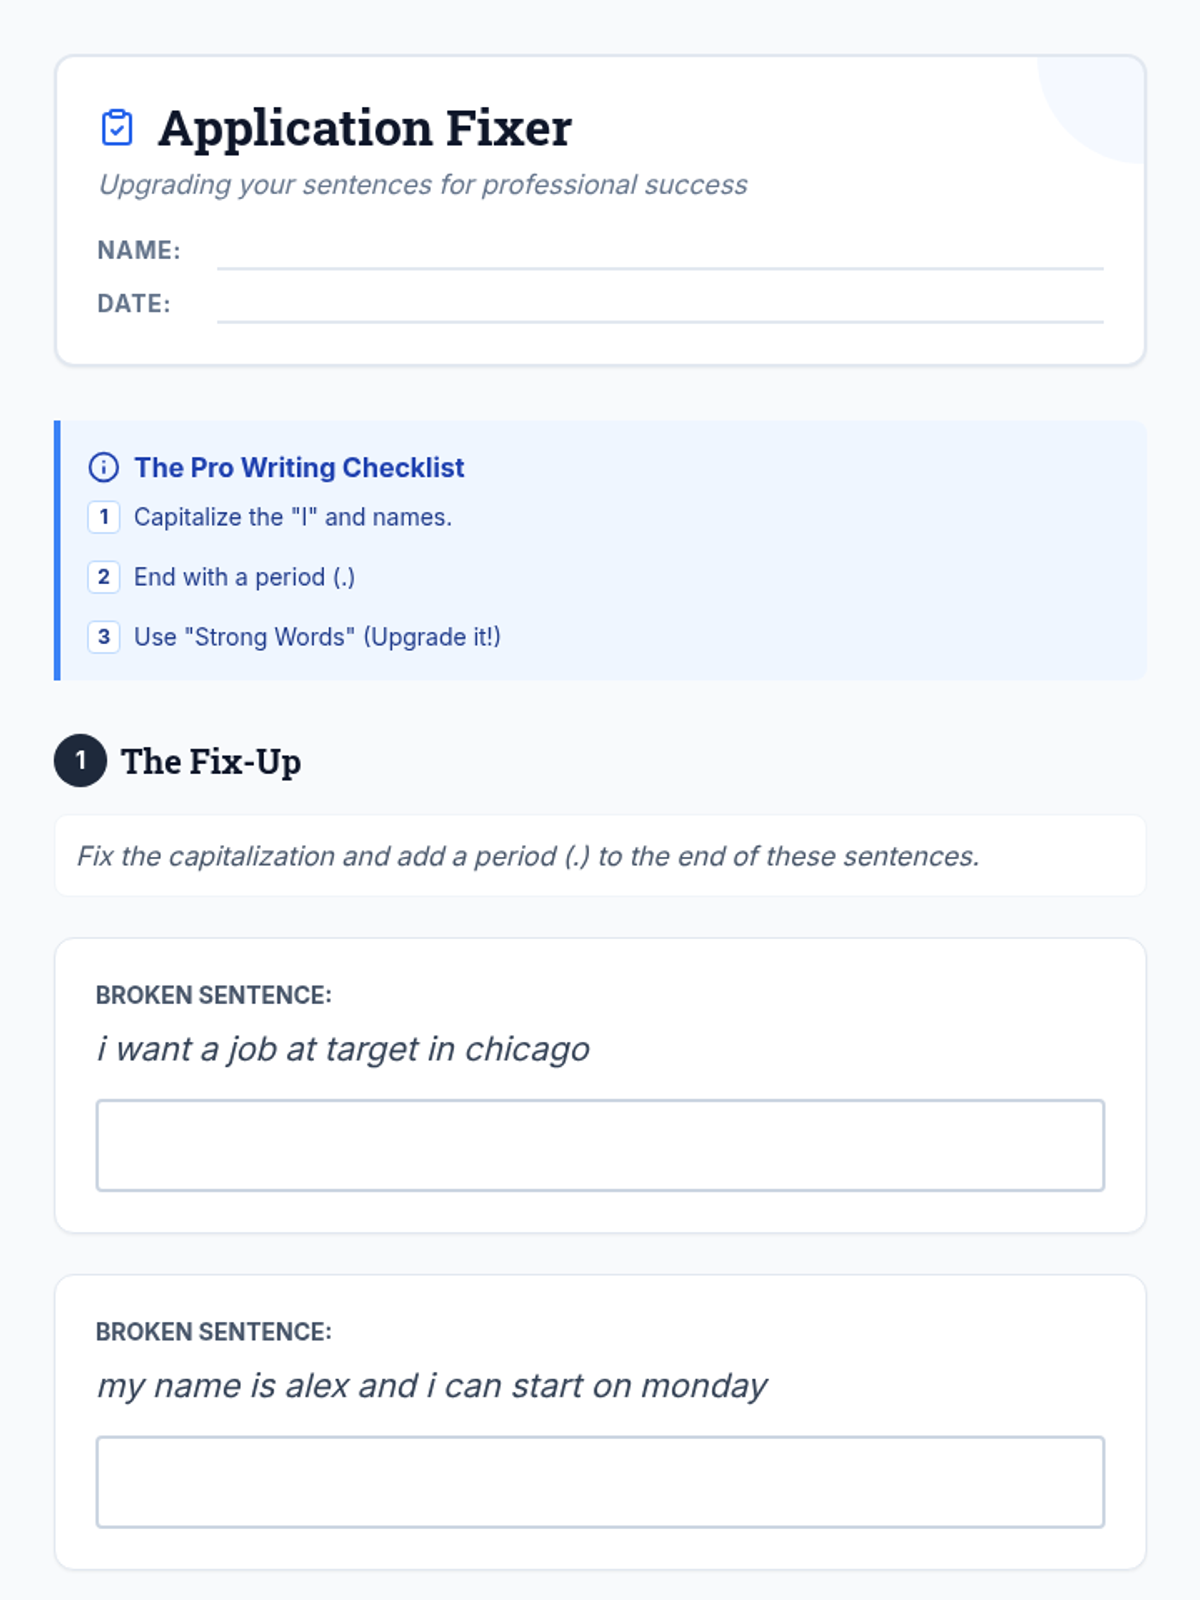Click answer box under the Target Chicago sentence
Screen dimensions: 1200x1600
600,1145
